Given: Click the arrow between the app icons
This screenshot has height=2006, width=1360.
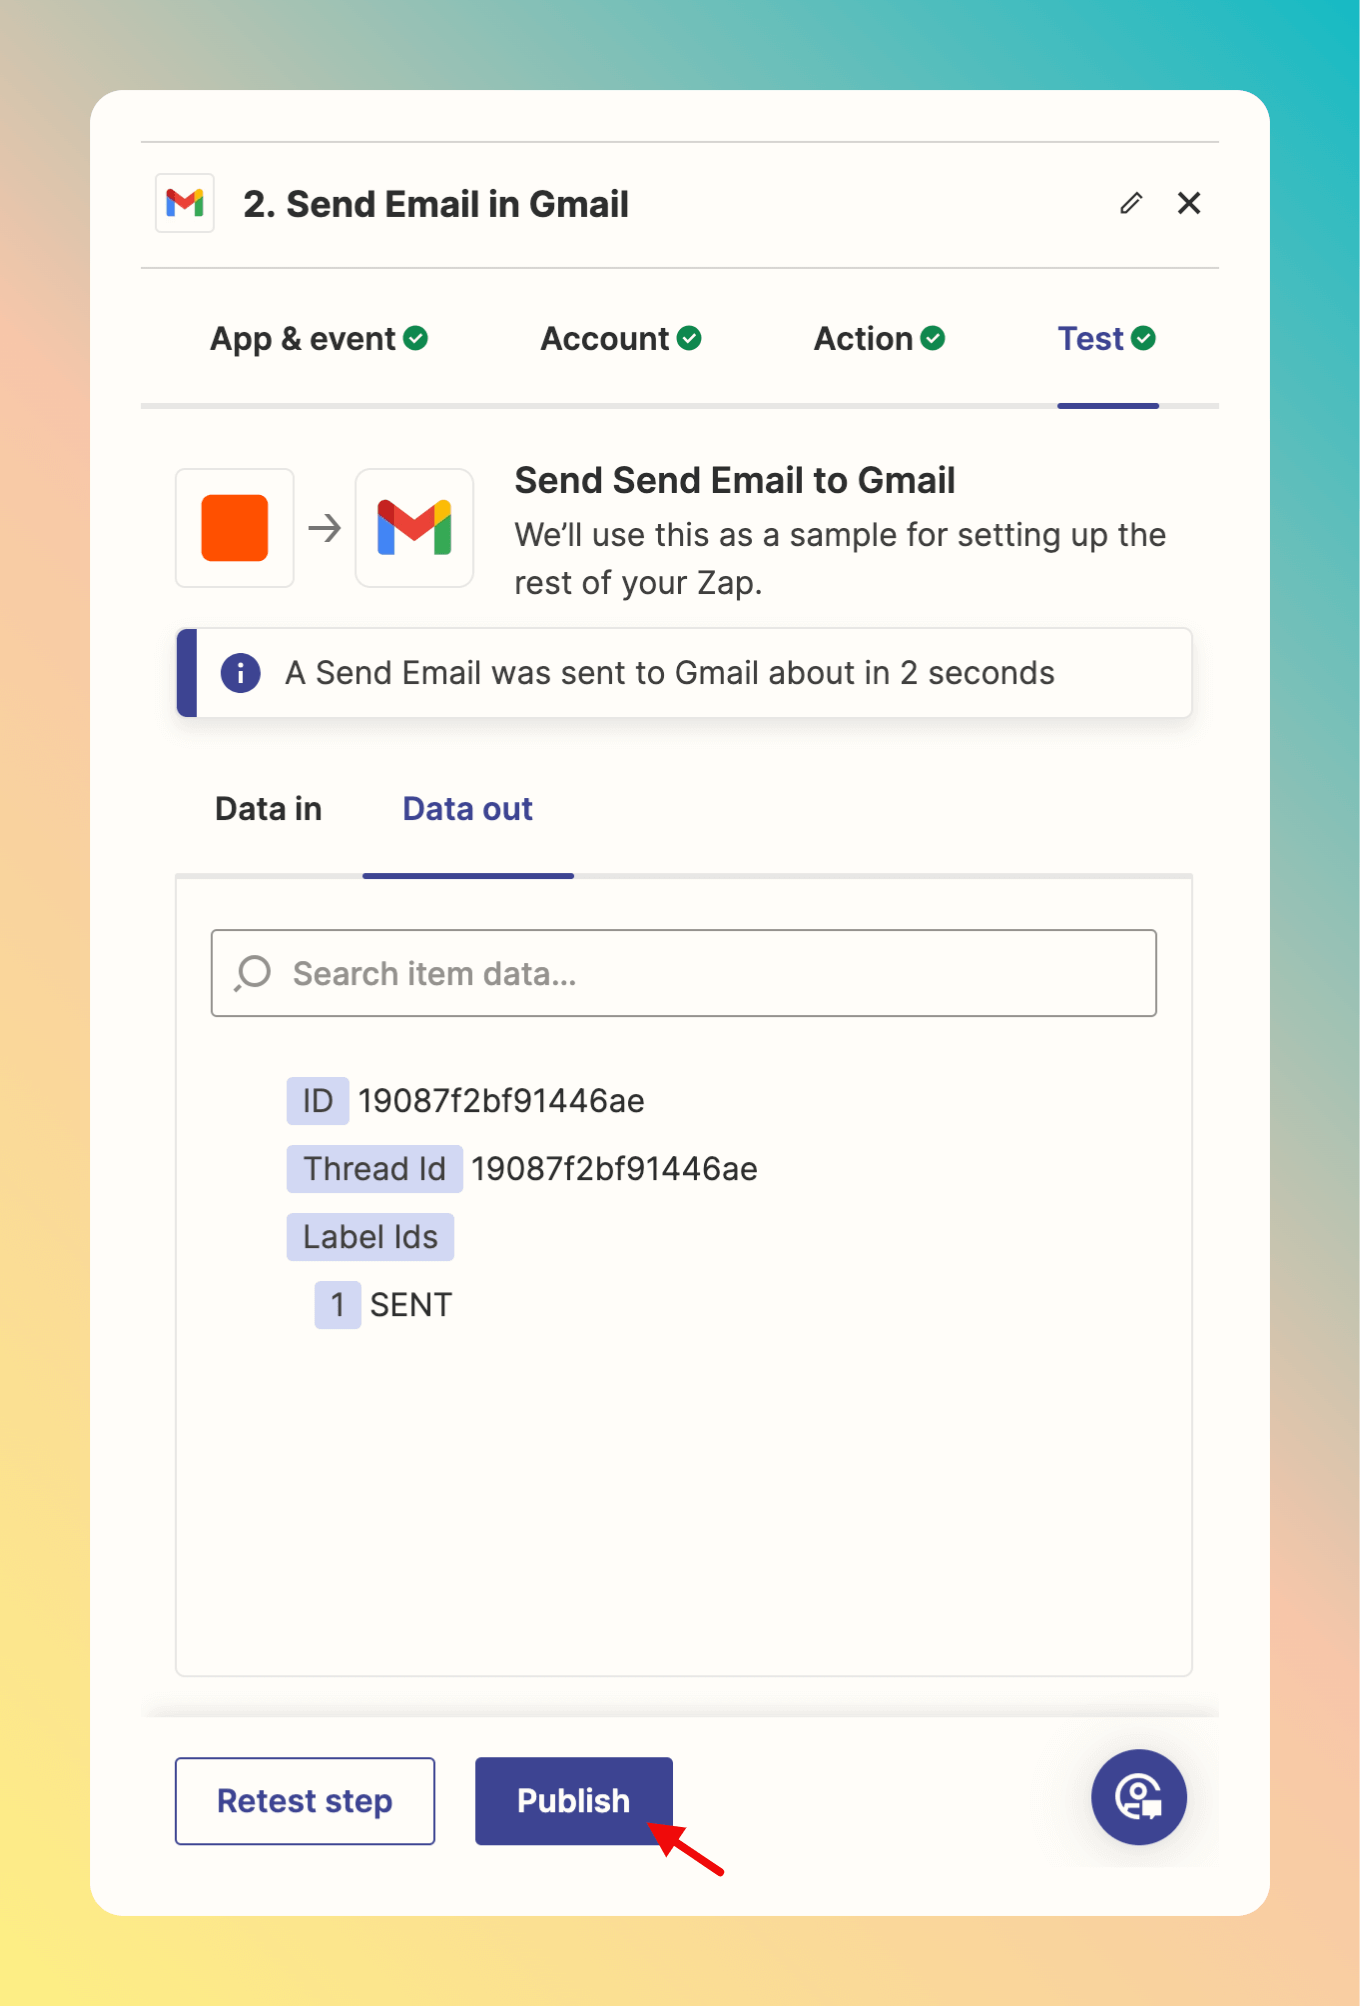Looking at the screenshot, I should pos(325,528).
